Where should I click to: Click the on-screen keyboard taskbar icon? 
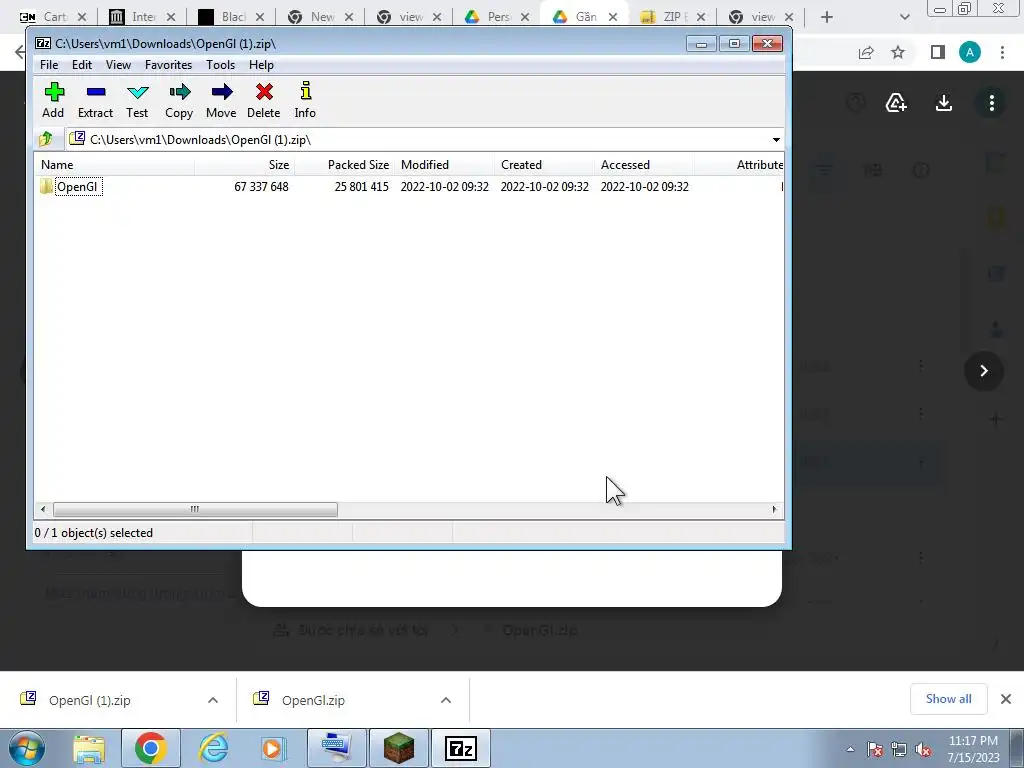pyautogui.click(x=336, y=748)
